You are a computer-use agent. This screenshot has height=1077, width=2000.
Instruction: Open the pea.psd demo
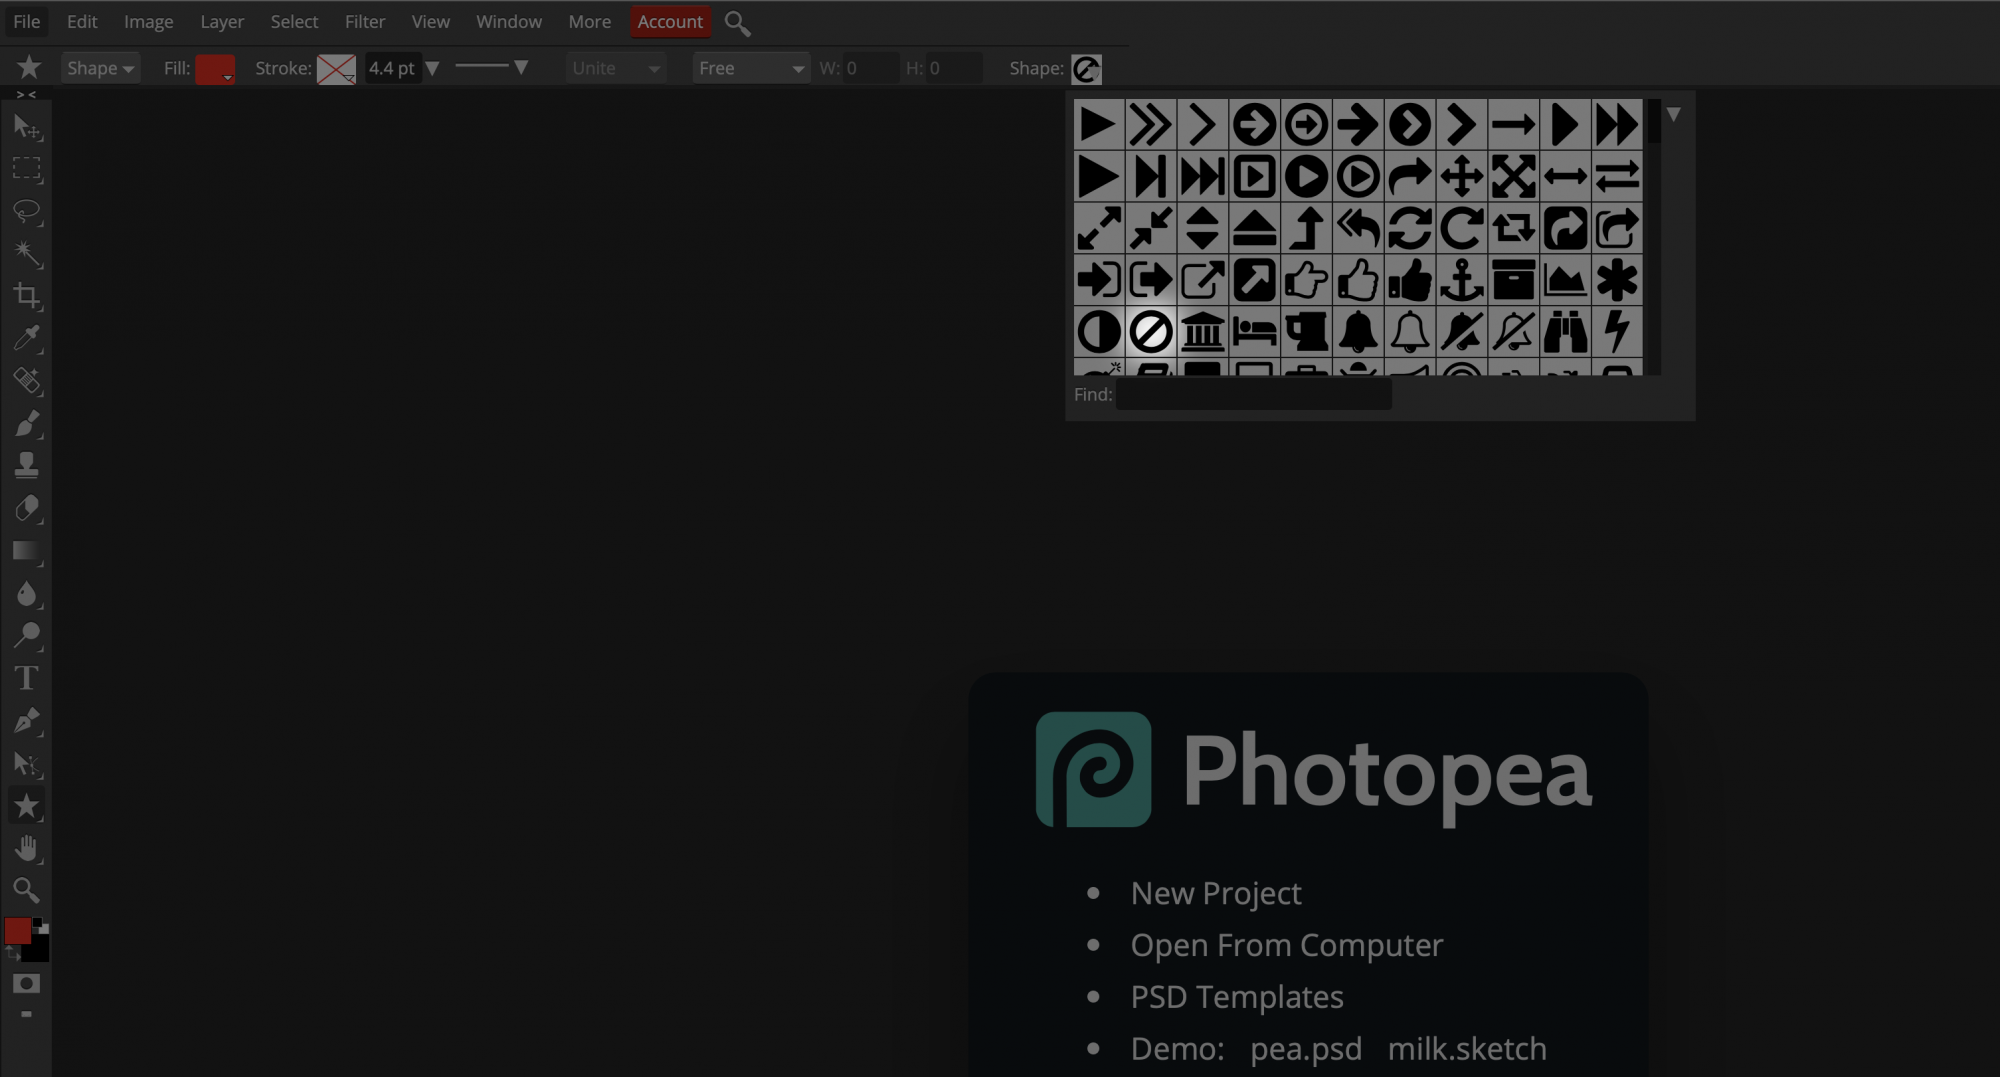[1306, 1049]
